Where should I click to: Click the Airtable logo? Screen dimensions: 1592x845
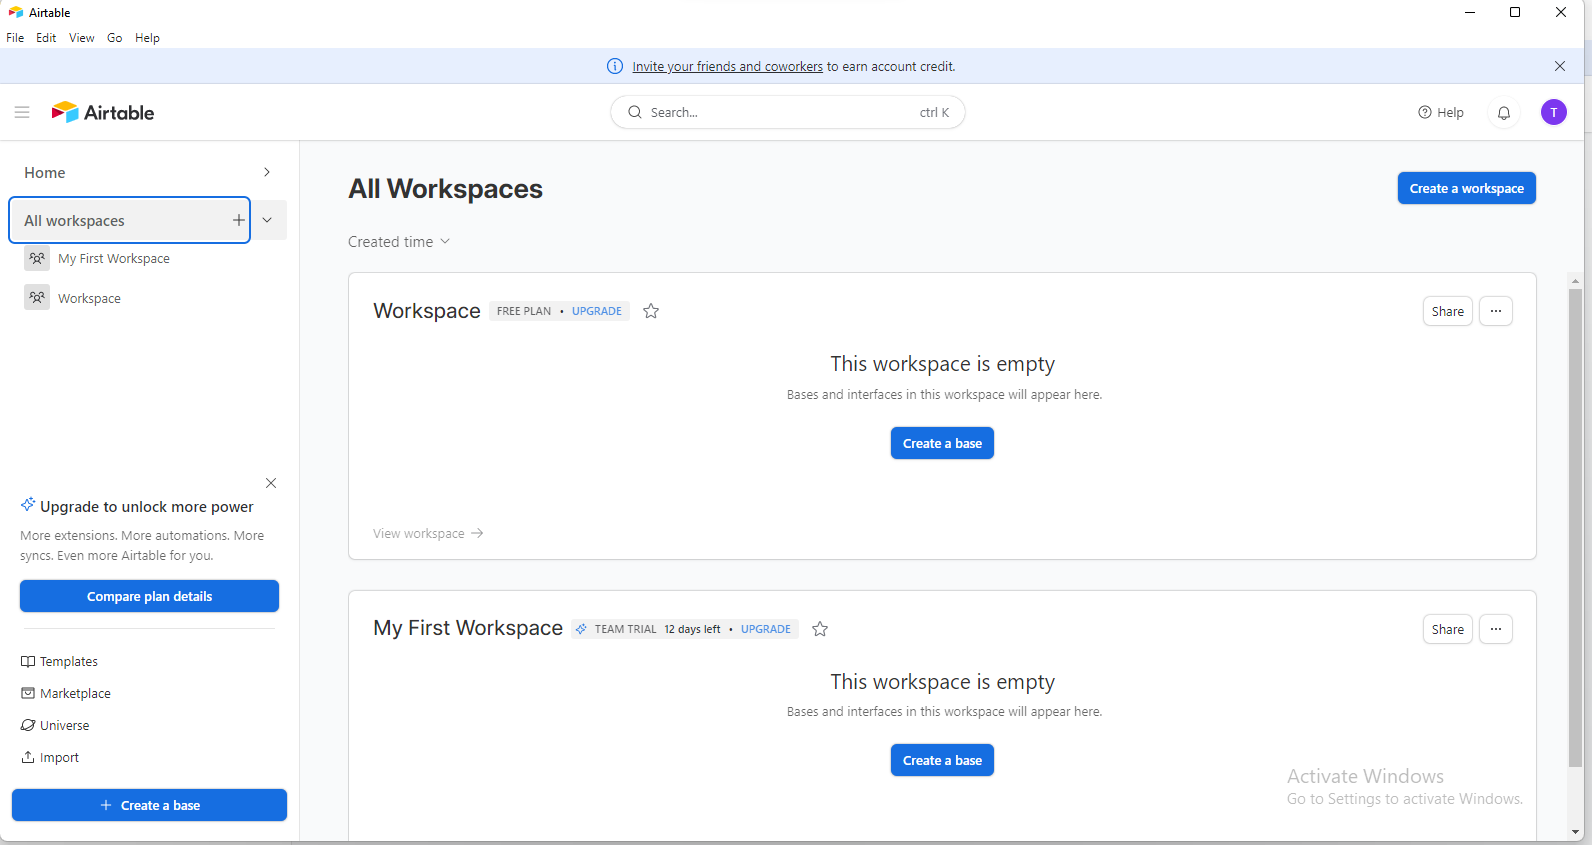103,112
